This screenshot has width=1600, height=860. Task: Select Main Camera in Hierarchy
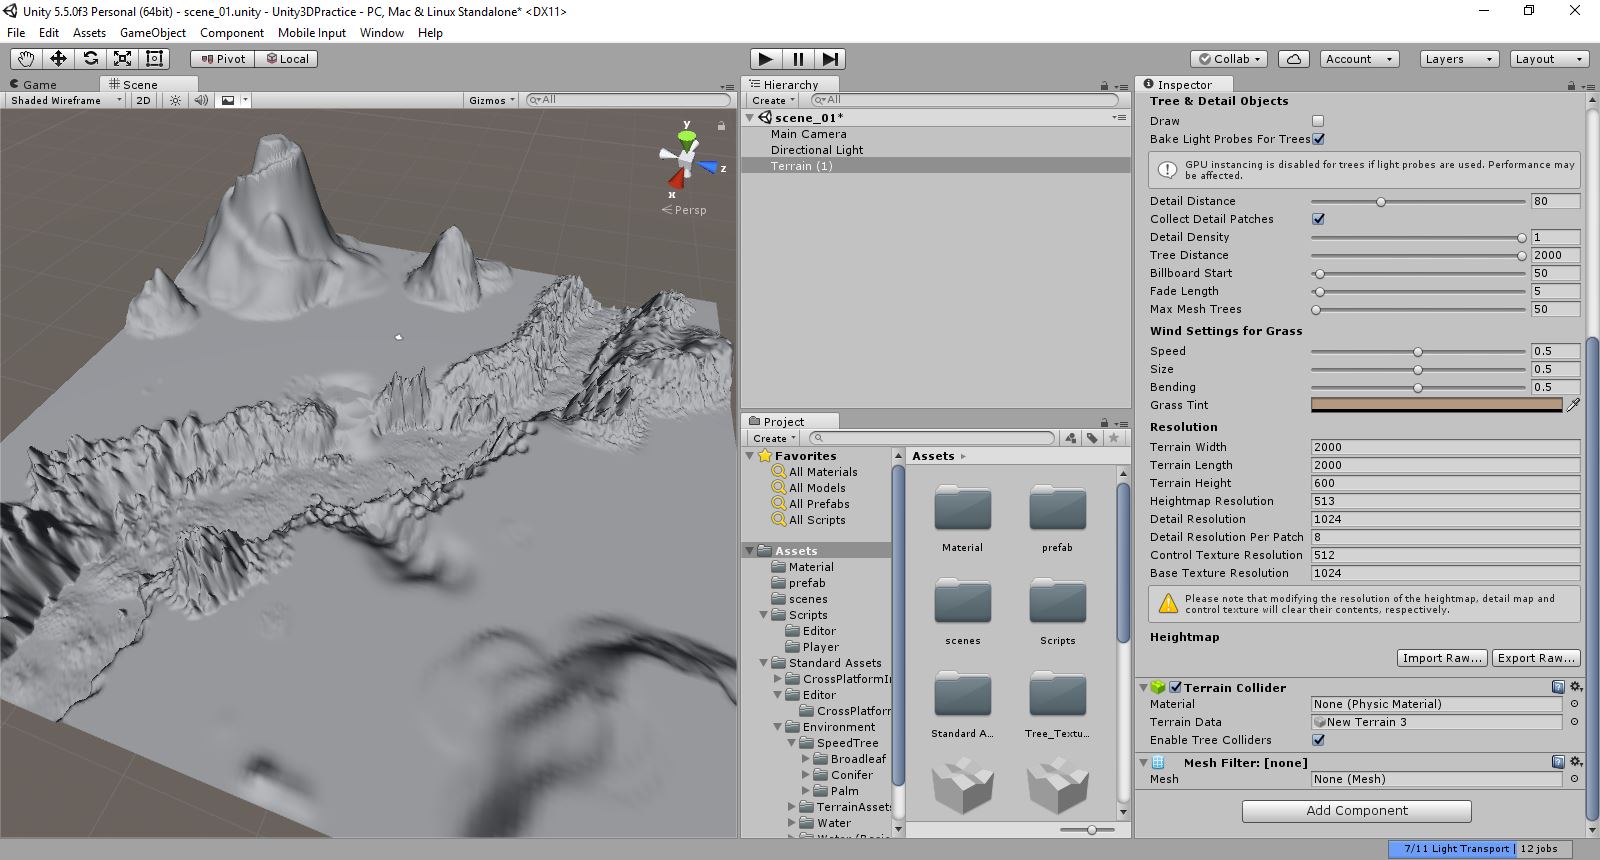[808, 134]
